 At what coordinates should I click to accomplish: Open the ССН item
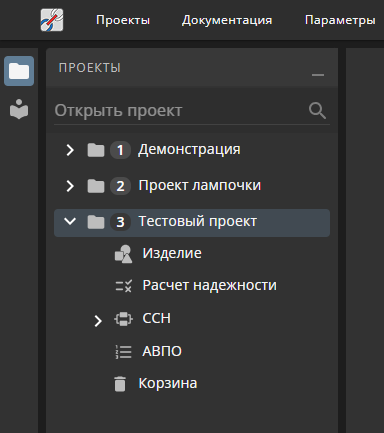coord(156,318)
